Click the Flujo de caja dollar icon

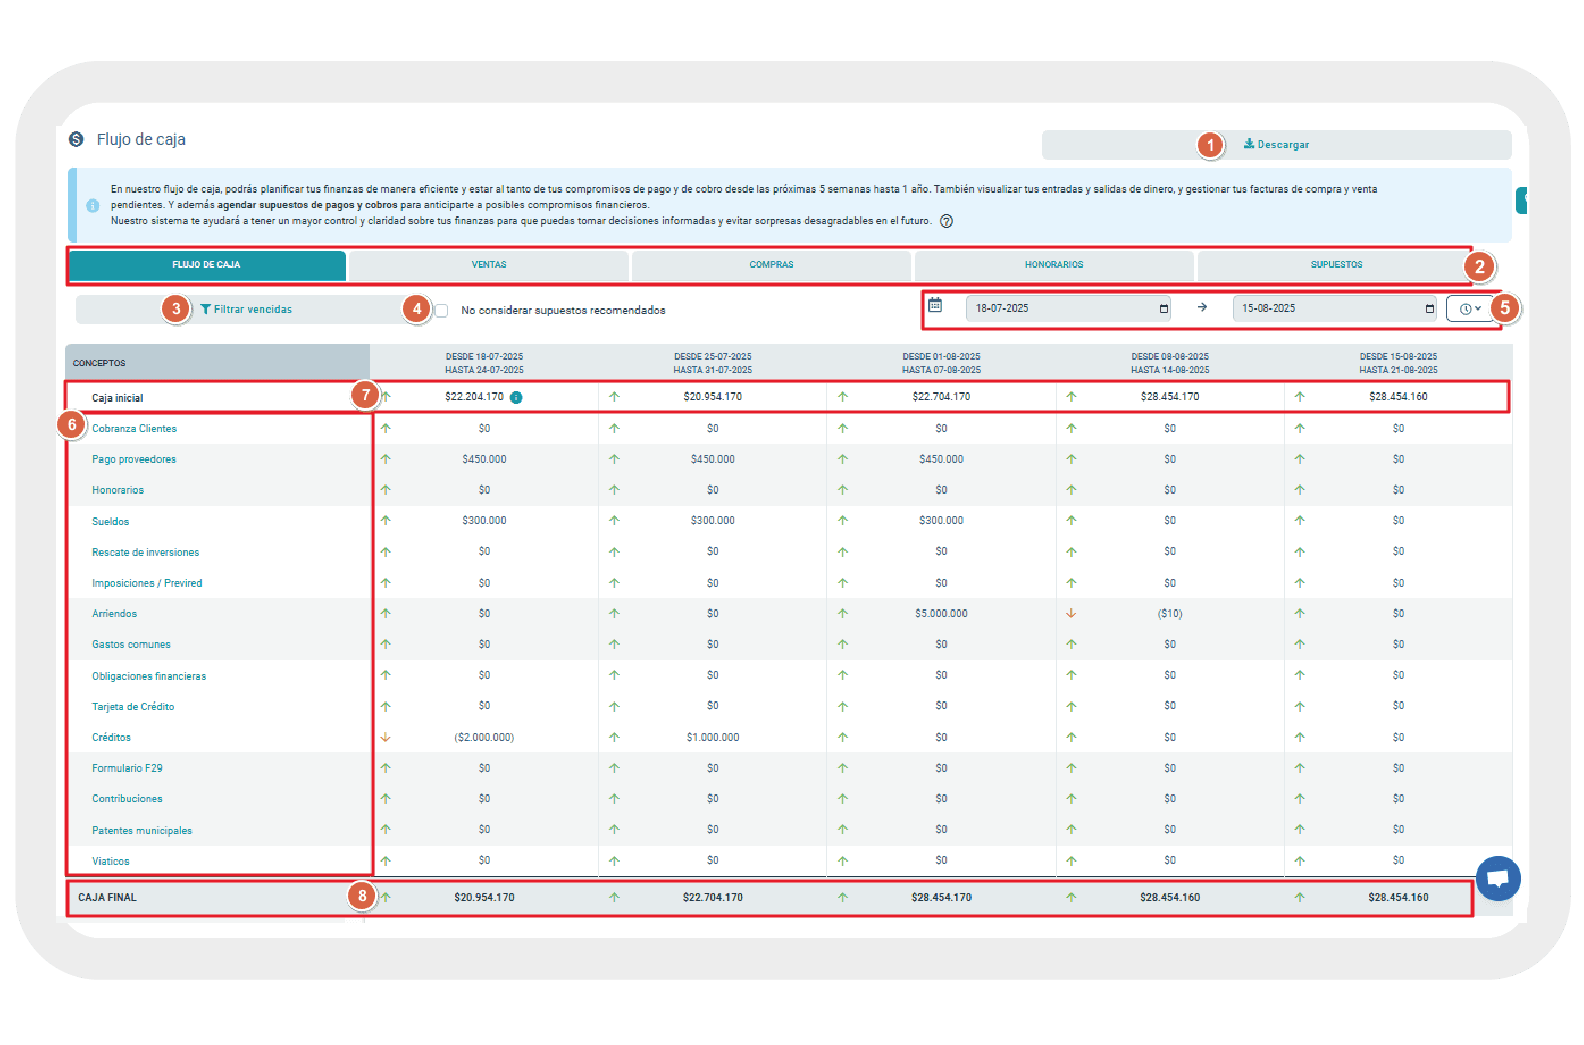[x=76, y=139]
